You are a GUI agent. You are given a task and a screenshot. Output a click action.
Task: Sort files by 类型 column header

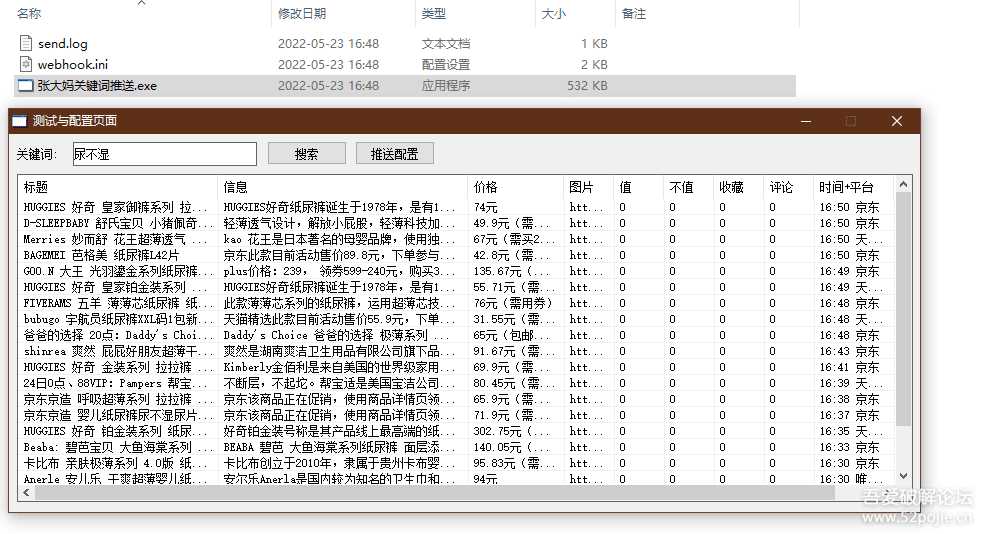(x=433, y=13)
